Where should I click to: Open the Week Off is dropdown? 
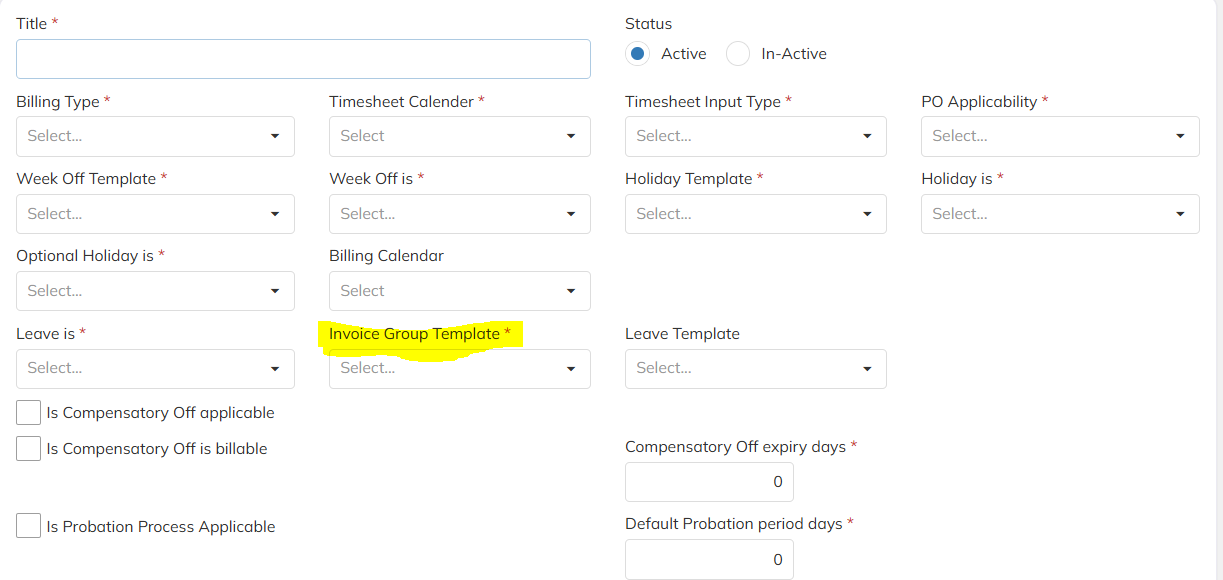(459, 214)
